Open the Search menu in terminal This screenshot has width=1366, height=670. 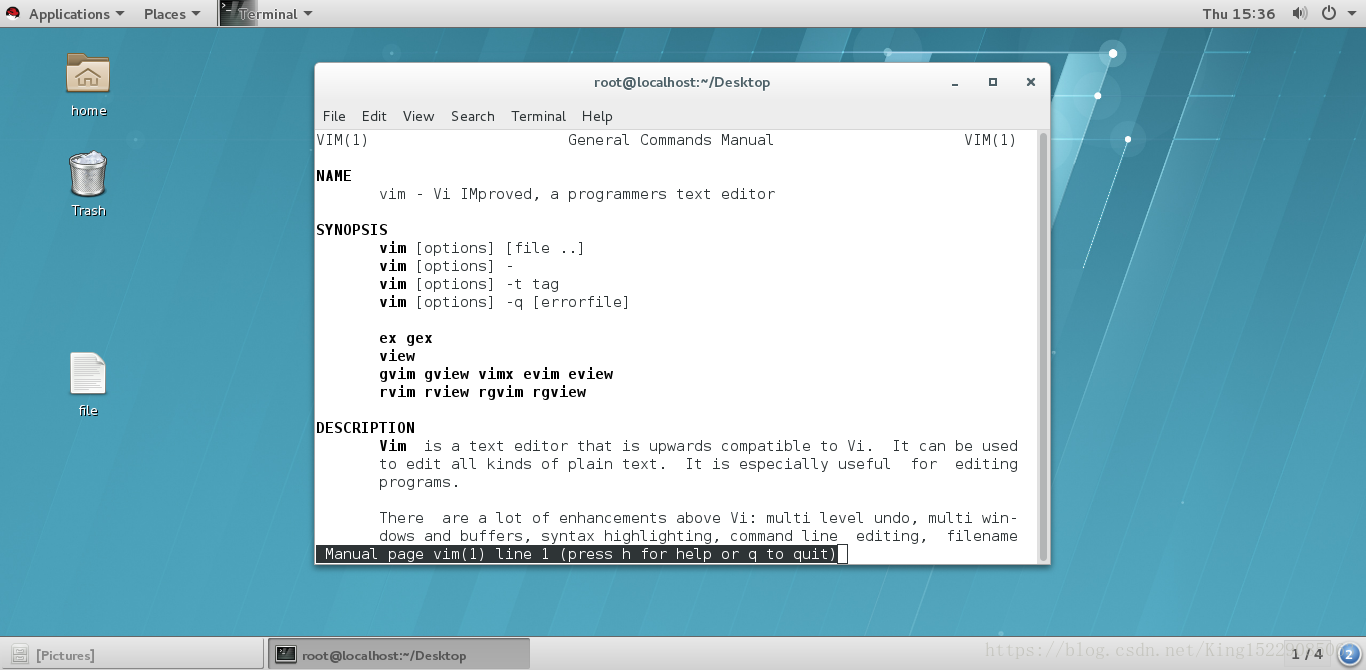pyautogui.click(x=472, y=116)
